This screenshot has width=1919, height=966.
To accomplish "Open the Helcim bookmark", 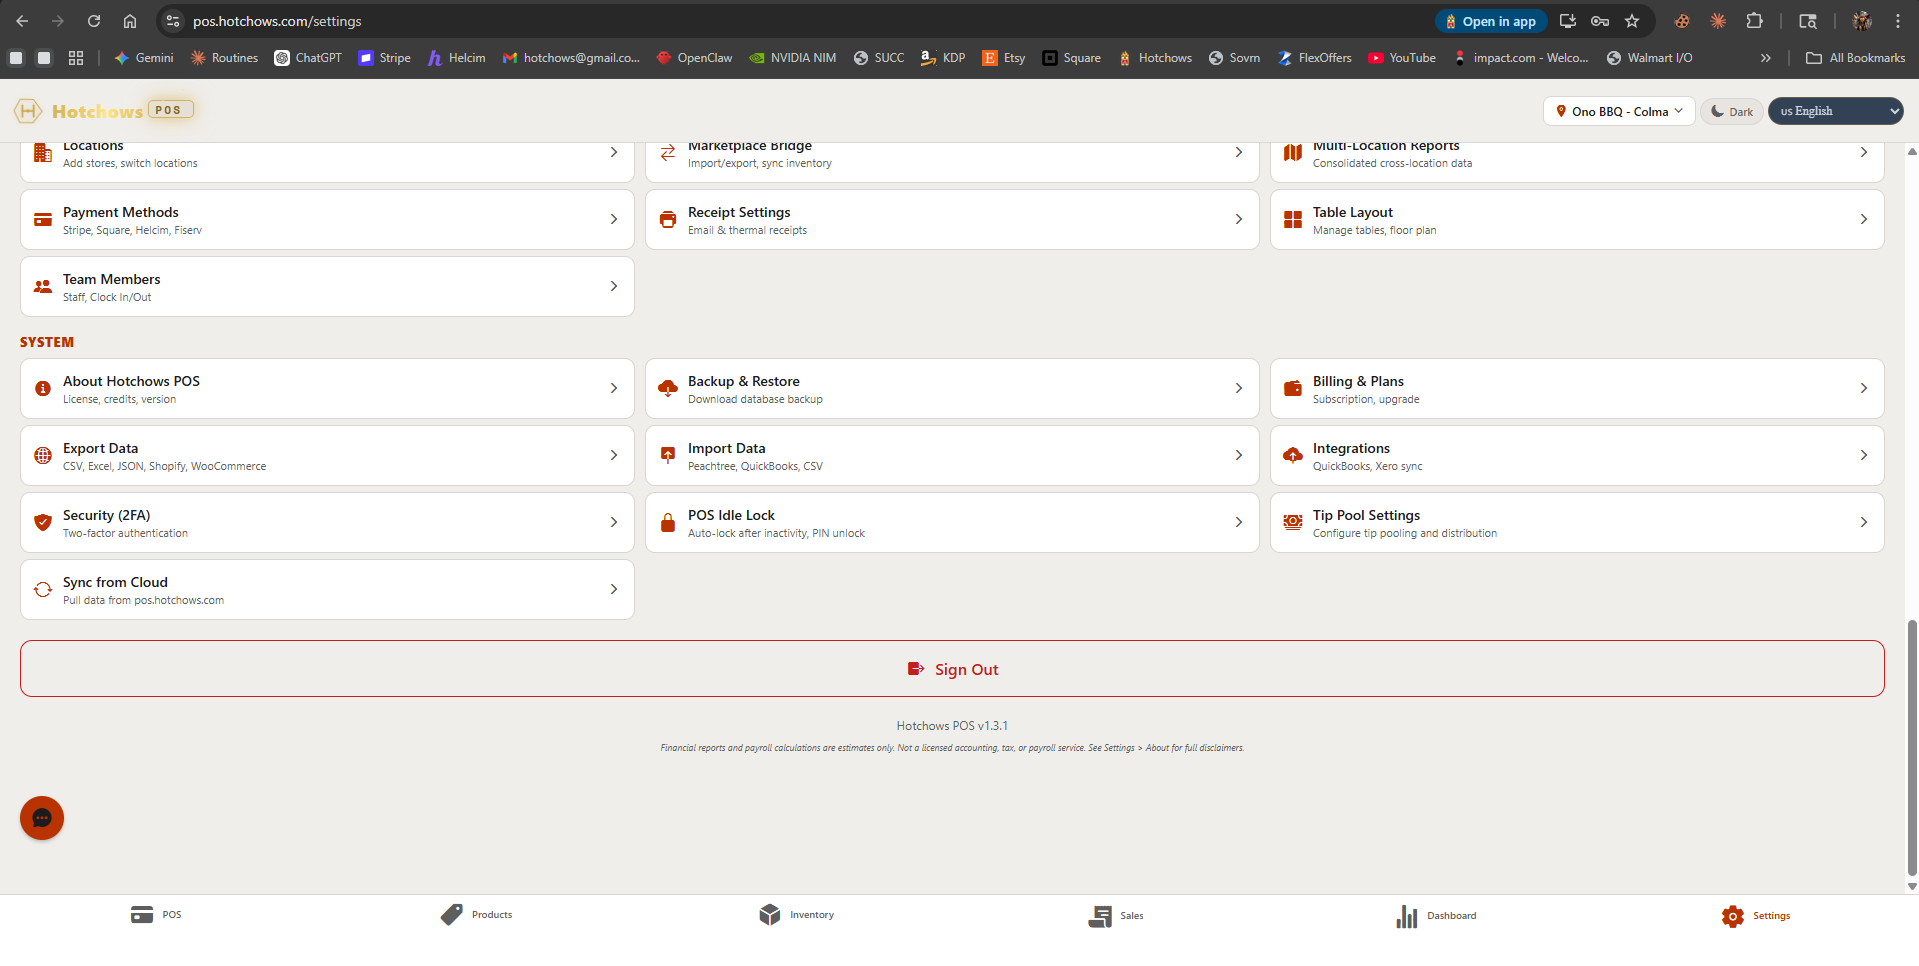I will pyautogui.click(x=456, y=58).
